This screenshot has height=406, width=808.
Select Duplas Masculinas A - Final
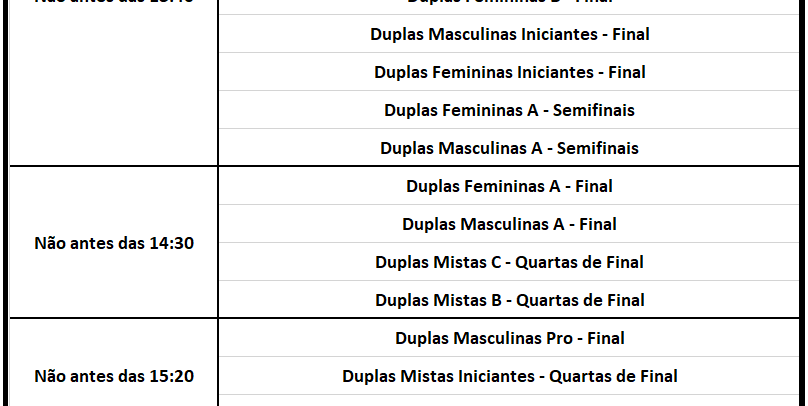pos(509,224)
